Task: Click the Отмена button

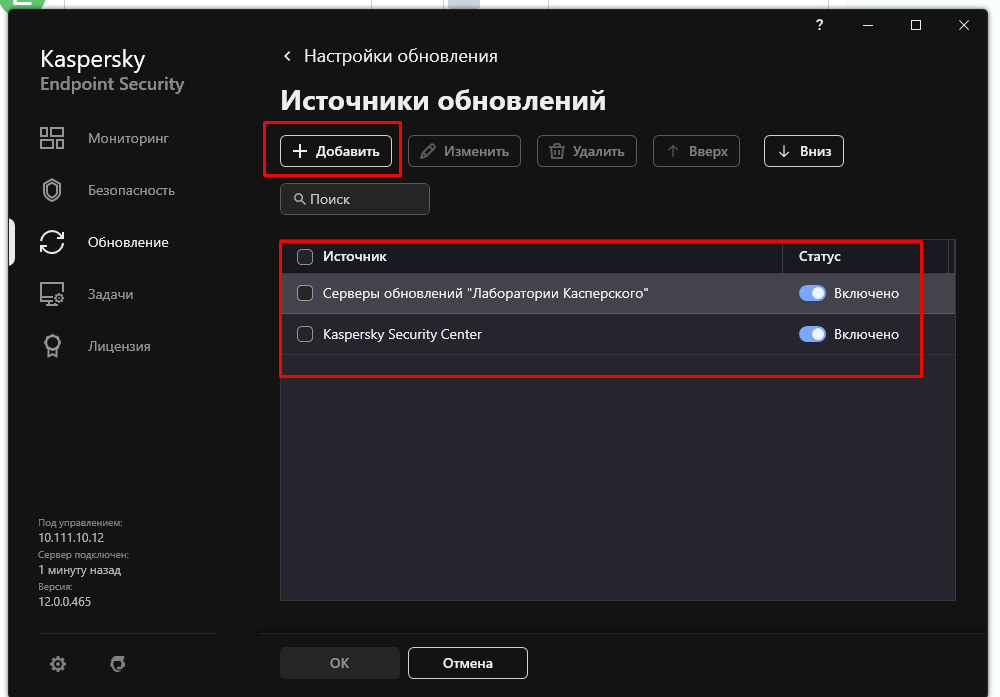Action: click(467, 663)
